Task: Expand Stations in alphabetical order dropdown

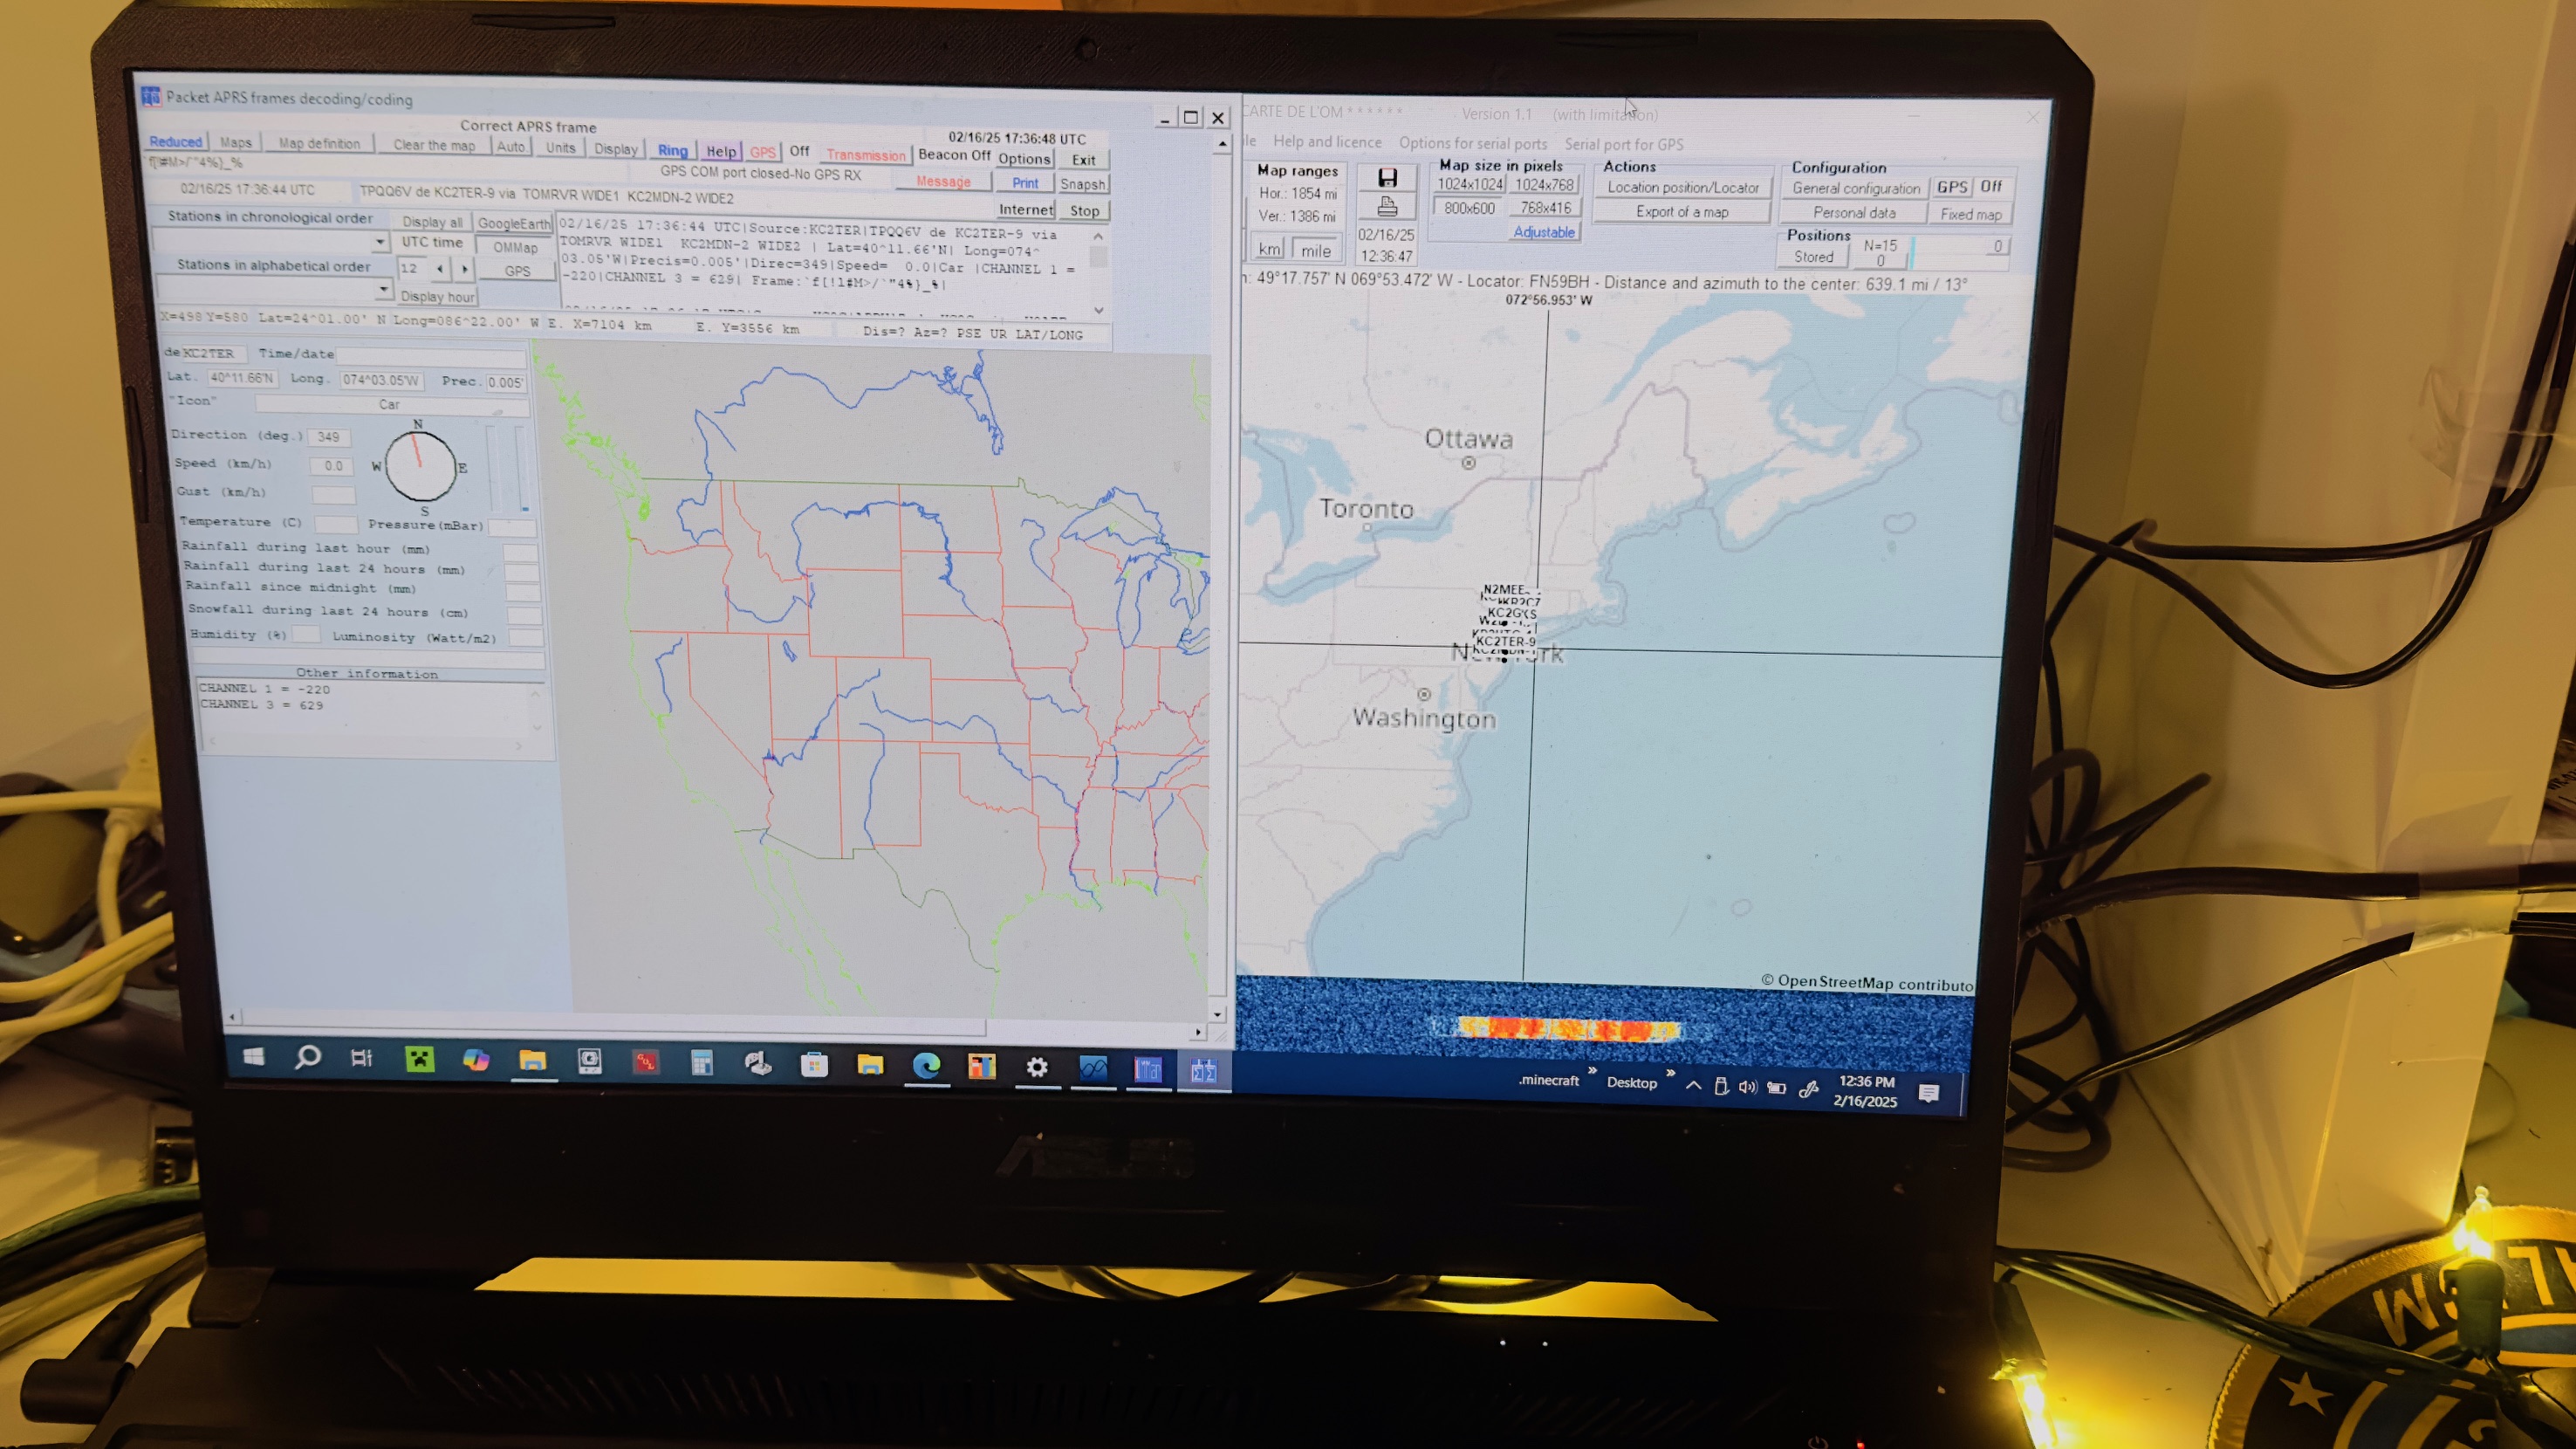Action: (383, 289)
